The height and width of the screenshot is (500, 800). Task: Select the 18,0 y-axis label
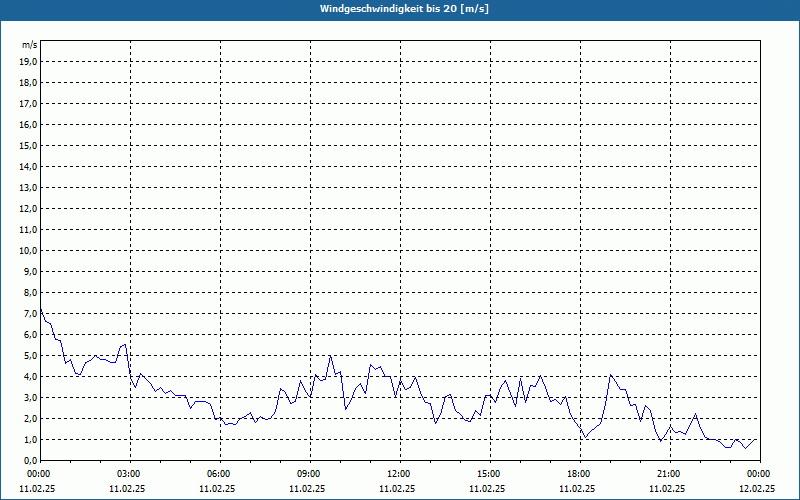[x=28, y=83]
